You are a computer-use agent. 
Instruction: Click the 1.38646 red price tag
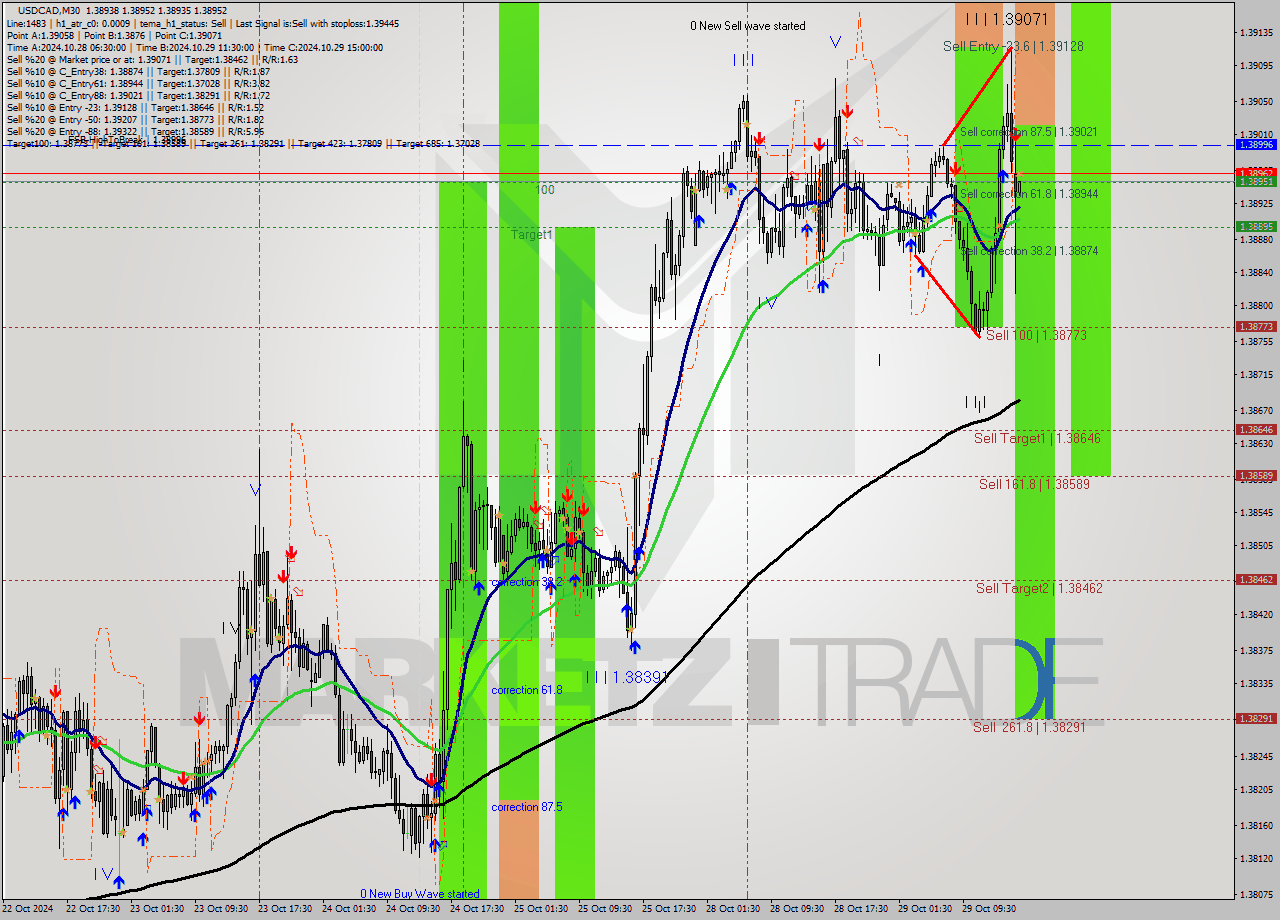pyautogui.click(x=1255, y=430)
